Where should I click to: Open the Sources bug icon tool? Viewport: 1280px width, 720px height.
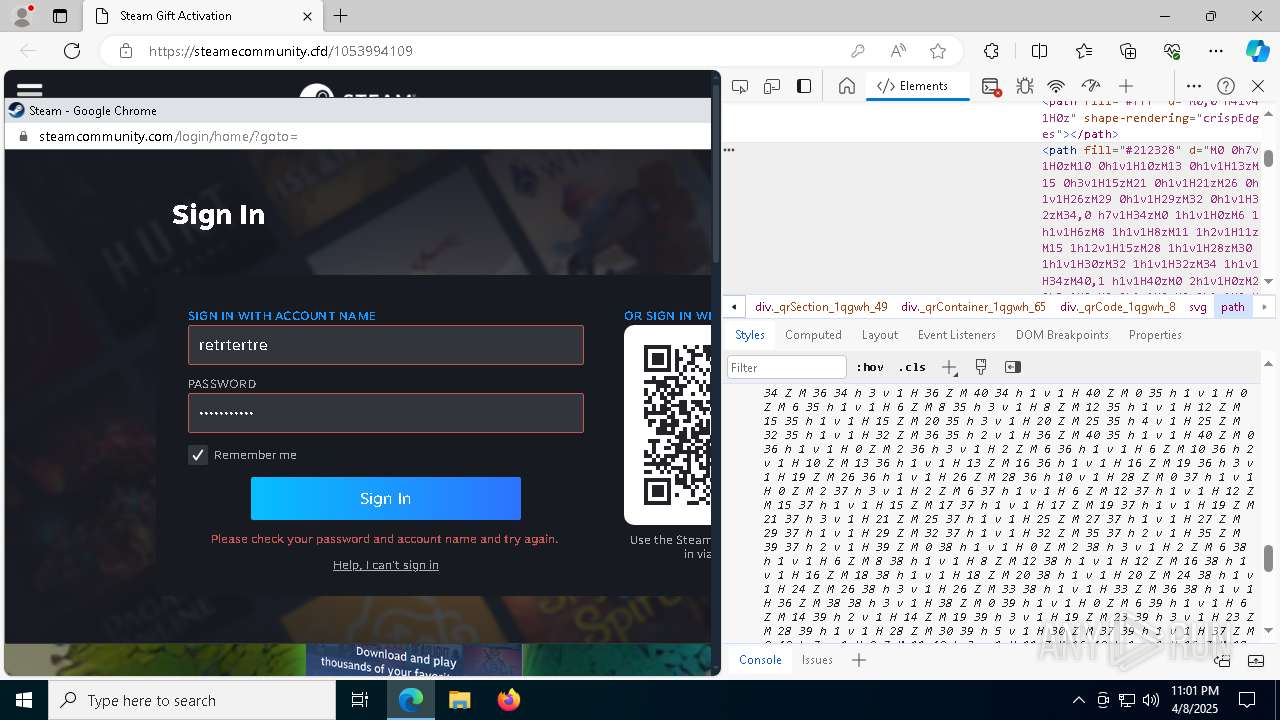[x=1024, y=87]
